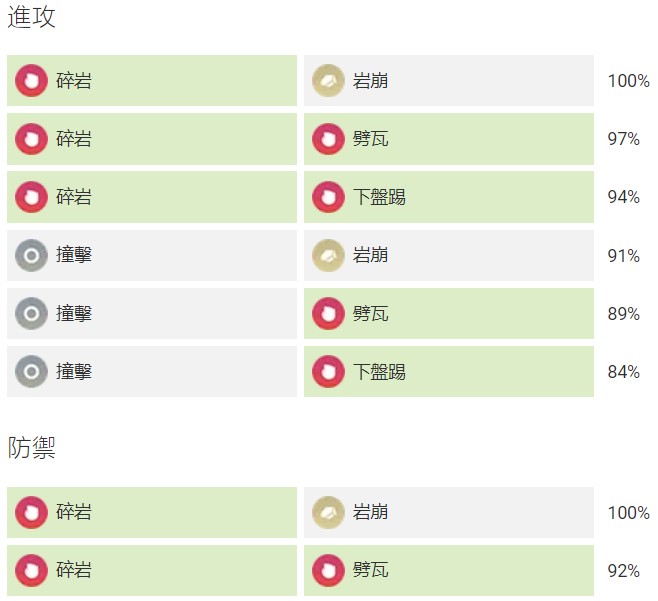Click the rock-type icon beside 岩崩 in the 防禦 section
The height and width of the screenshot is (601, 658).
[x=328, y=512]
